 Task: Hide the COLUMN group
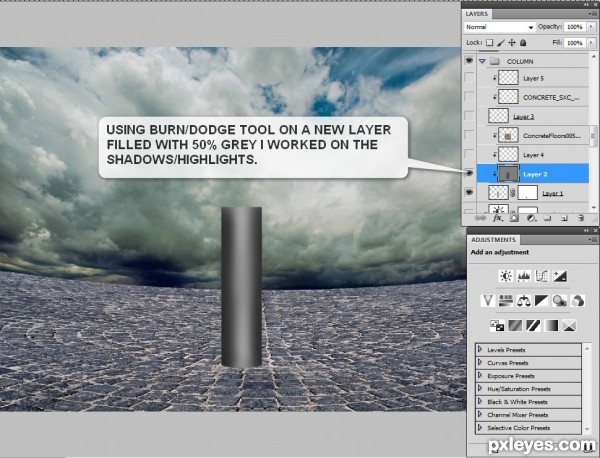coord(469,61)
